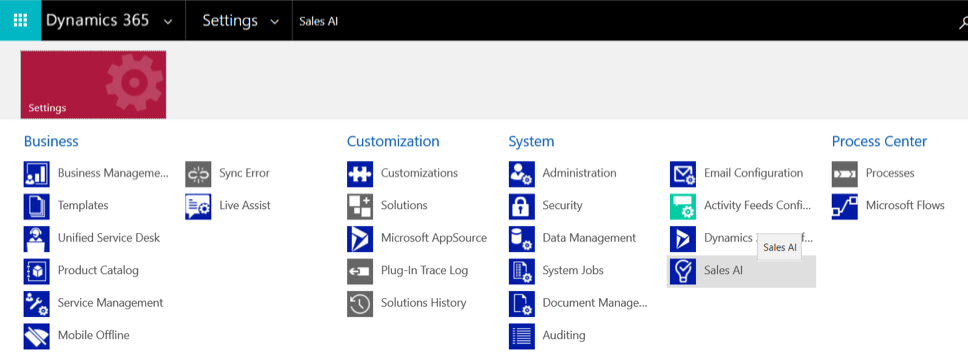Click the Sales AI lightbulb icon
The height and width of the screenshot is (360, 968).
683,271
